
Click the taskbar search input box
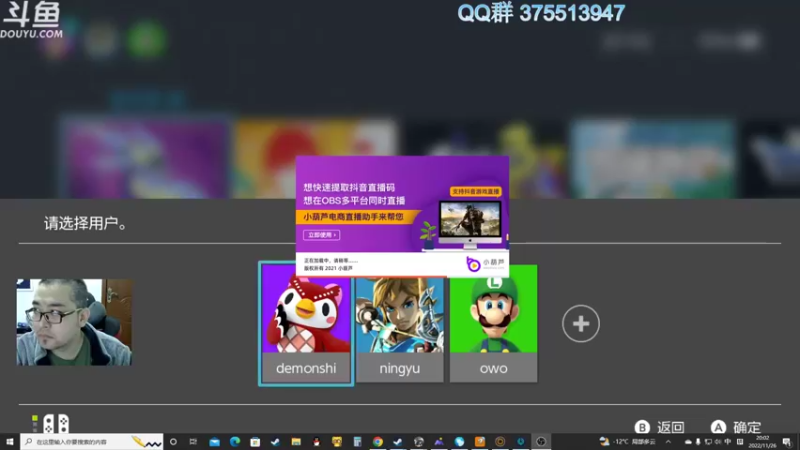92,442
